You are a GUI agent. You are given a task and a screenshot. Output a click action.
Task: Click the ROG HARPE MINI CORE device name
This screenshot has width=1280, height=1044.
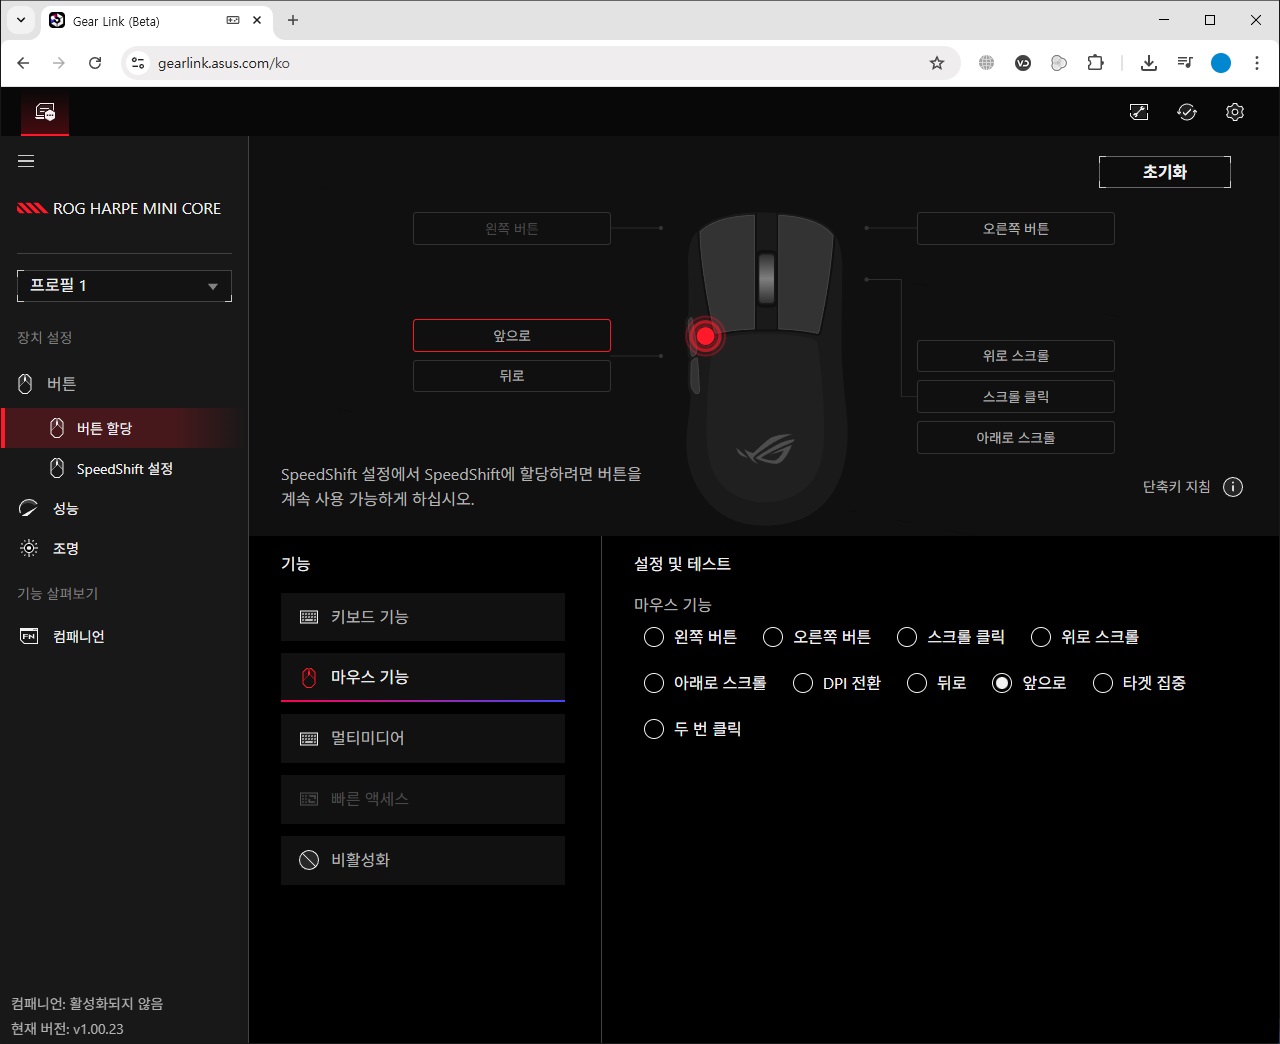click(137, 209)
